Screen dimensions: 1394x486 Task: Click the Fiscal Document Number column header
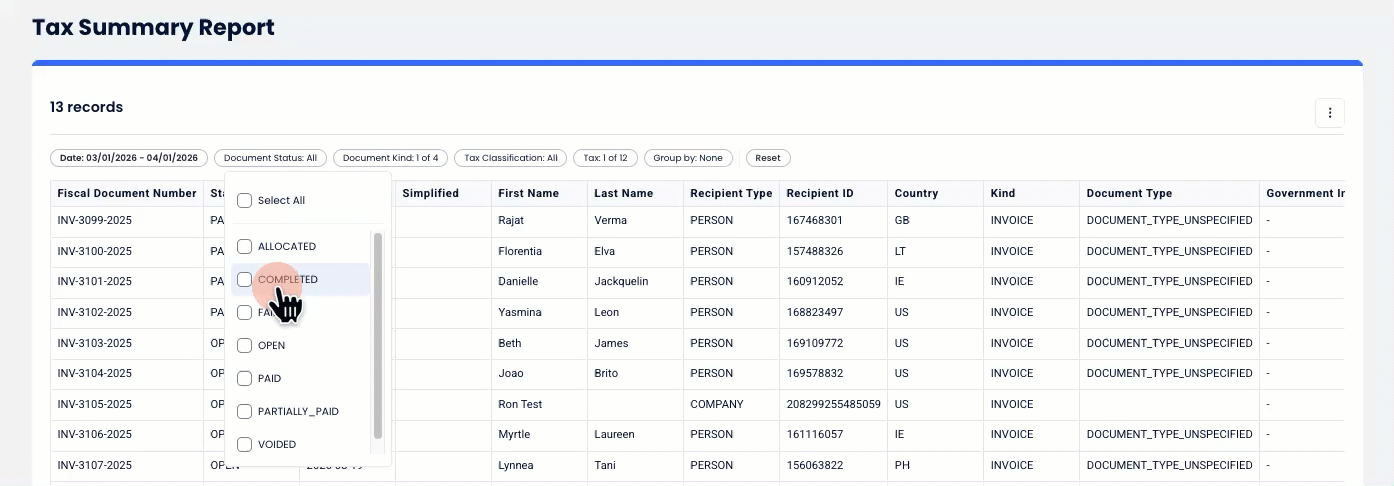(127, 193)
